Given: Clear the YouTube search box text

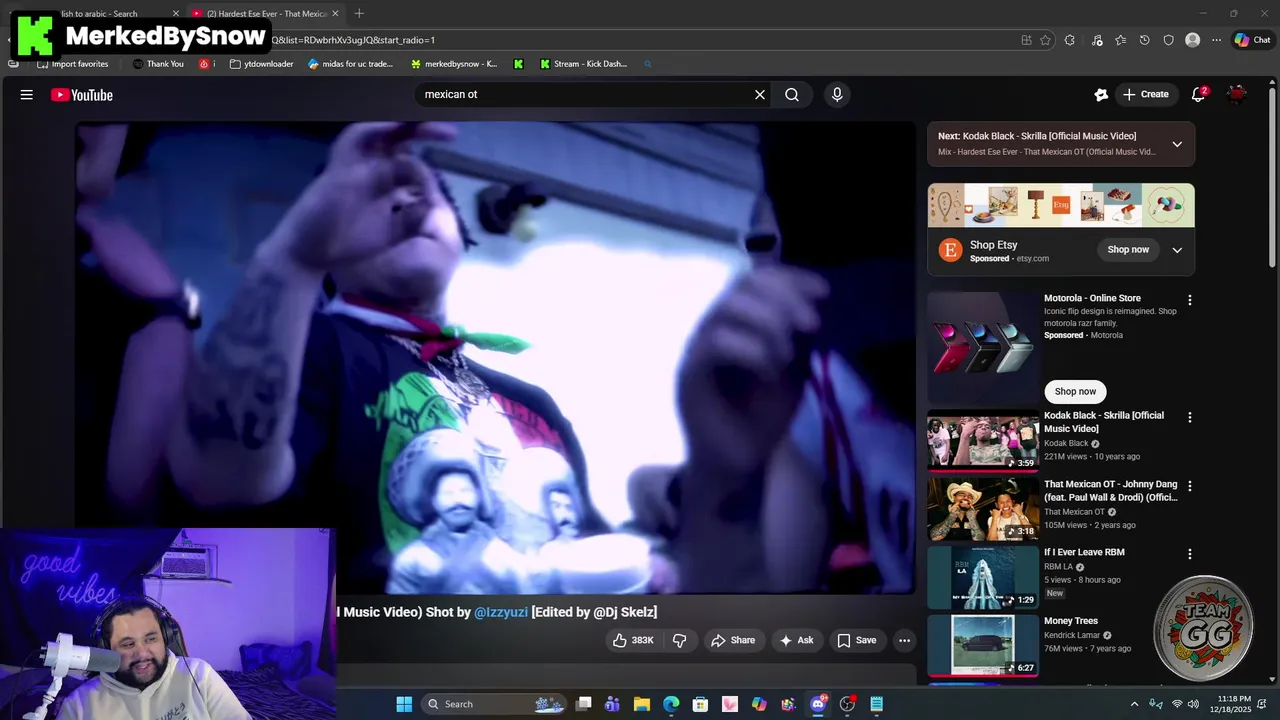Looking at the screenshot, I should 760,95.
